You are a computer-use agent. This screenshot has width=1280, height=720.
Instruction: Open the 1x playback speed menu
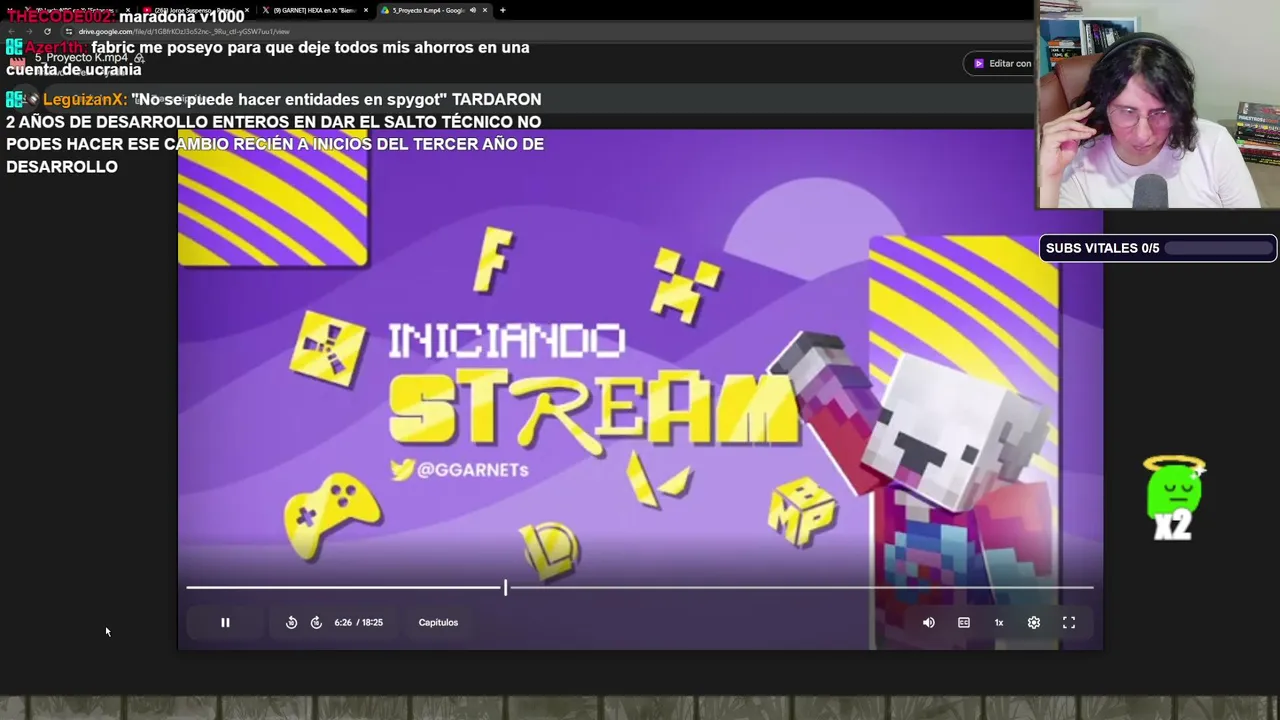point(999,622)
